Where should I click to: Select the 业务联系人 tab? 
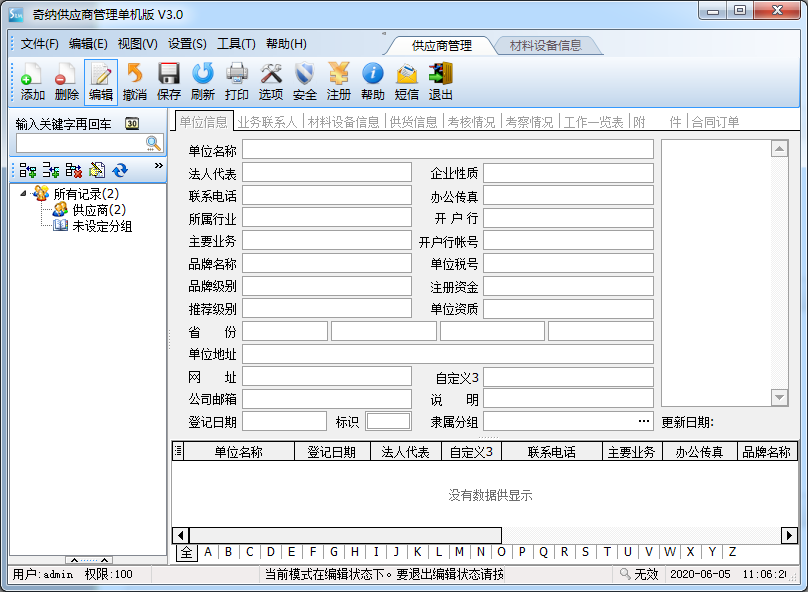(267, 122)
